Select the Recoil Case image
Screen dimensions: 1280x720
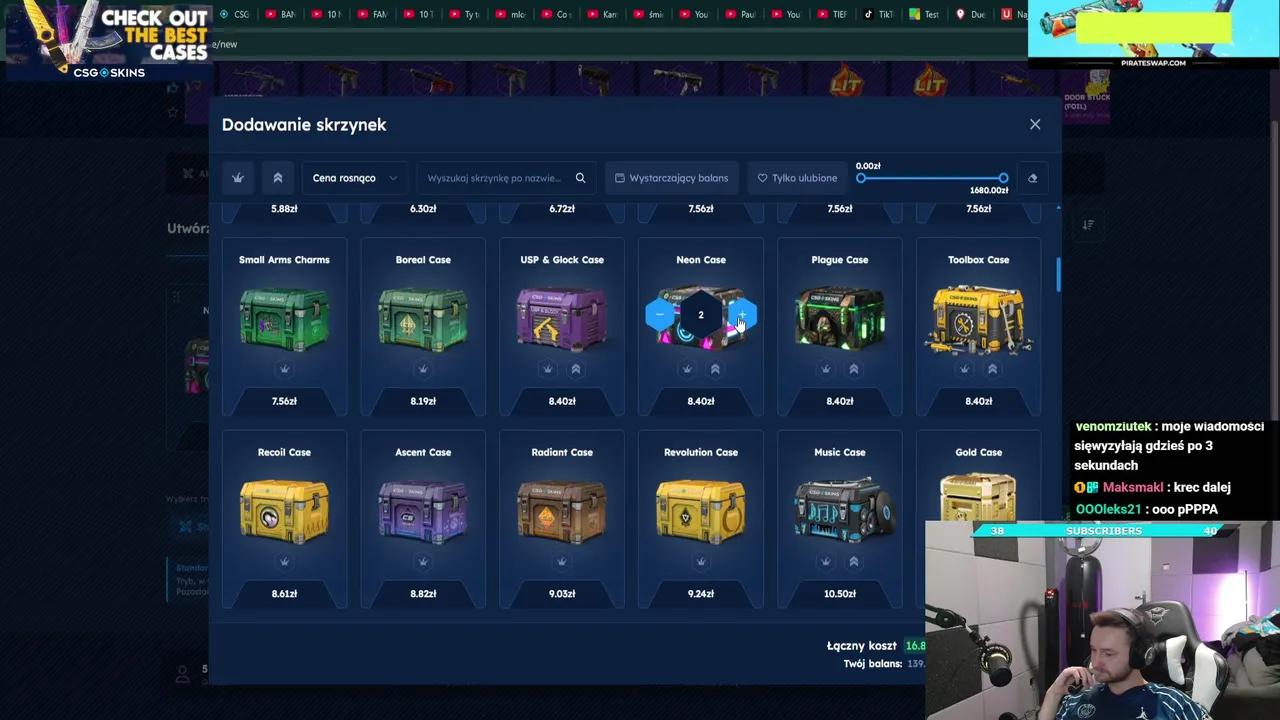click(284, 511)
